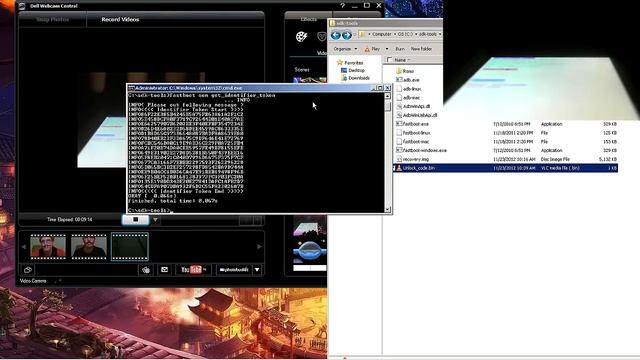Upload to YouTube with the YouTube button
The height and width of the screenshot is (360, 640).
click(193, 270)
